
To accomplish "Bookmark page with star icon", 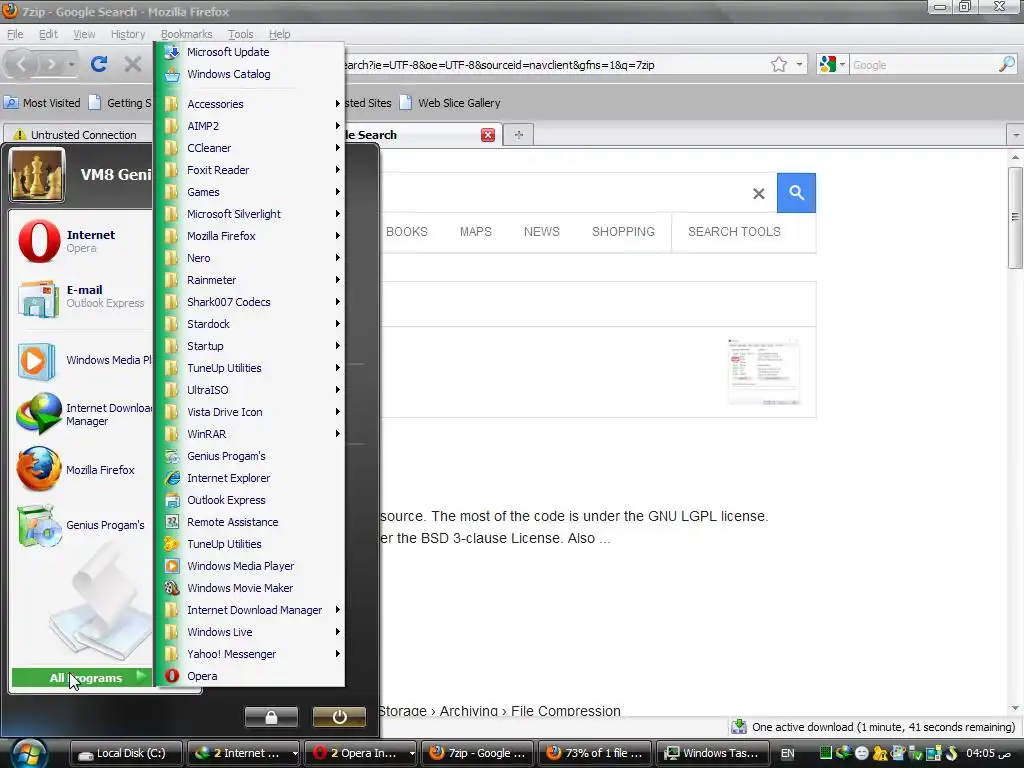I will (778, 64).
